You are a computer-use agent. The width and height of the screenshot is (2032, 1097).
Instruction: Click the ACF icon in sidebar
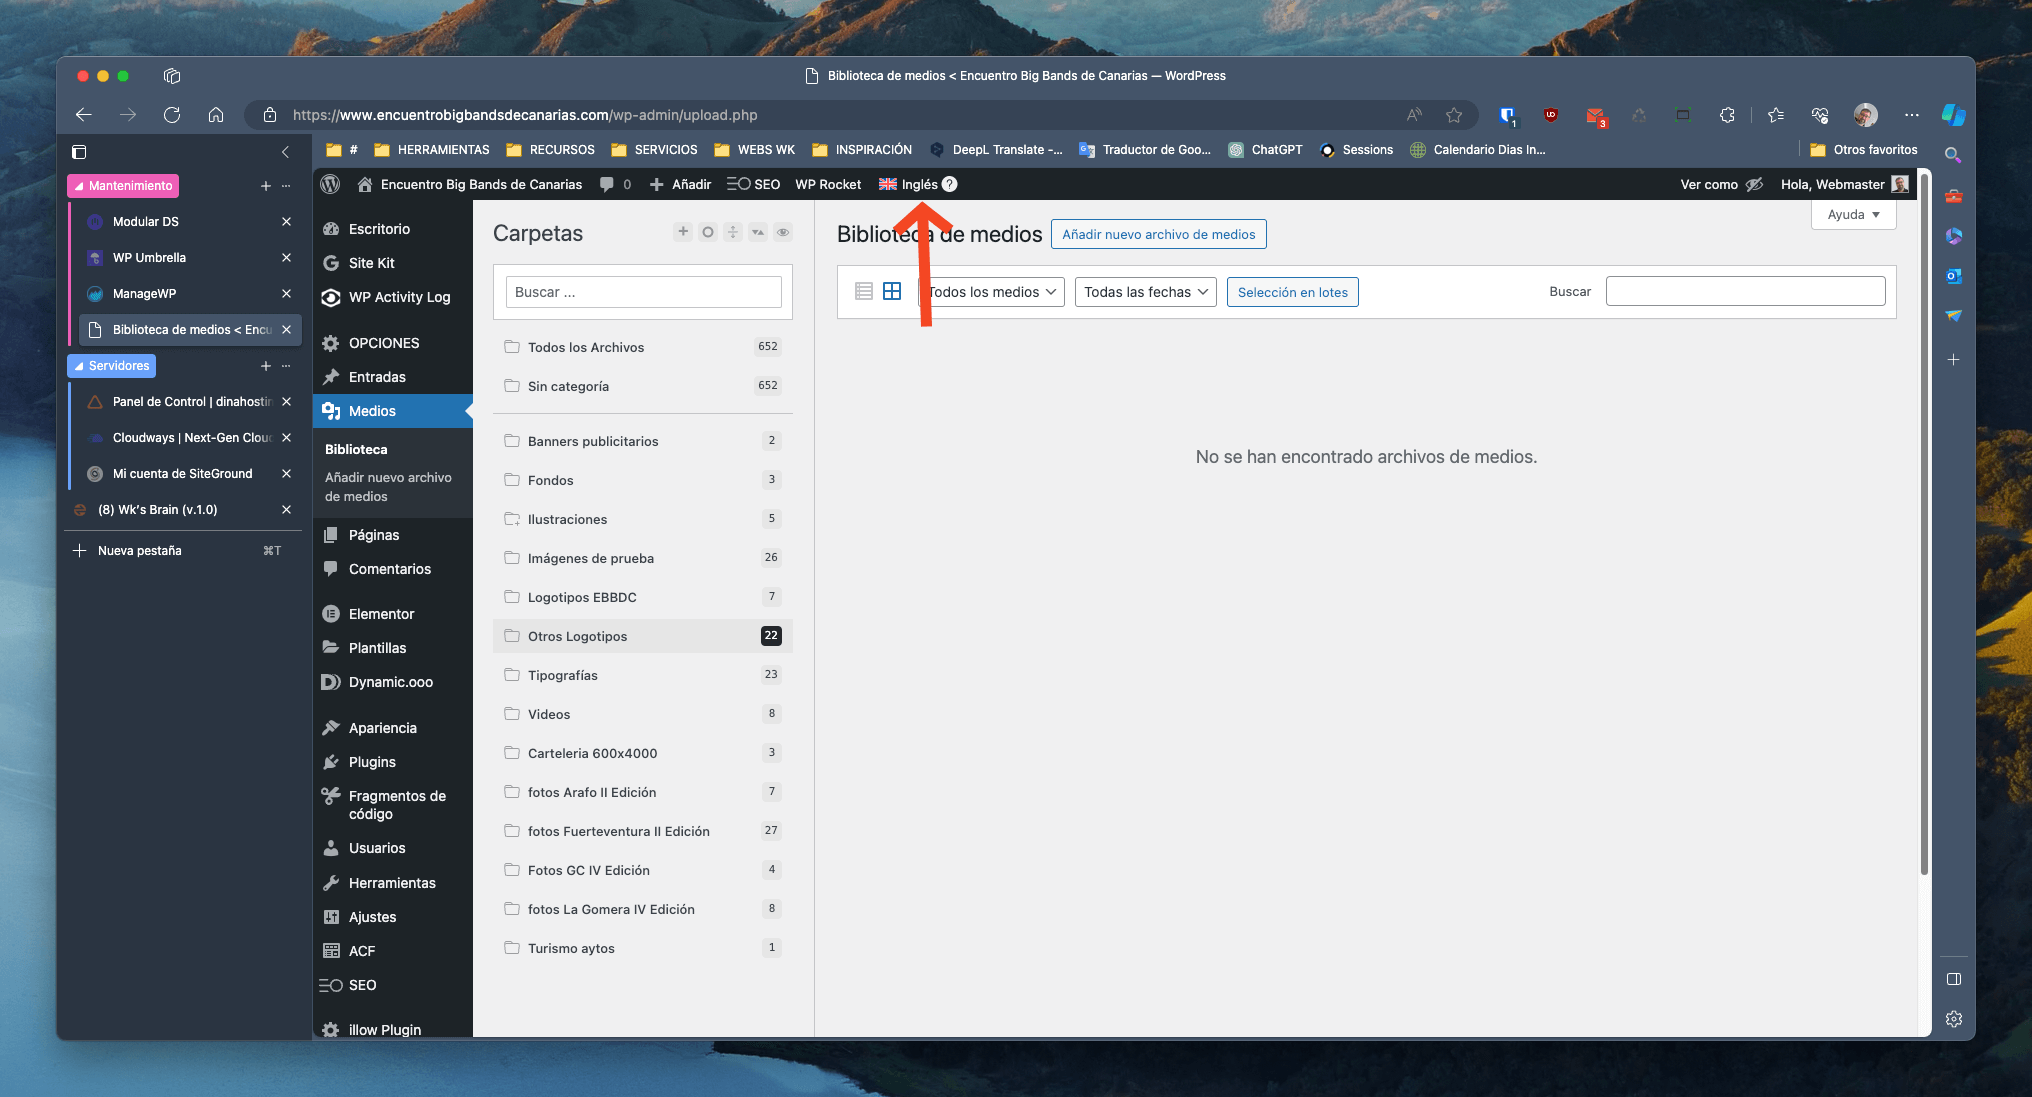331,951
